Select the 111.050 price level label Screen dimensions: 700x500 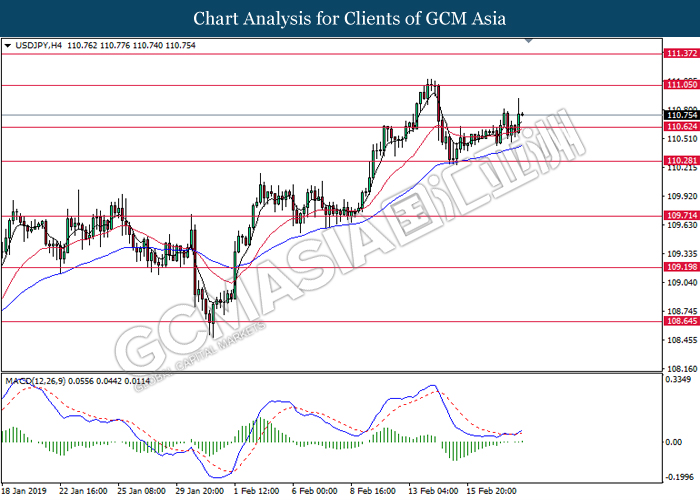pyautogui.click(x=681, y=85)
